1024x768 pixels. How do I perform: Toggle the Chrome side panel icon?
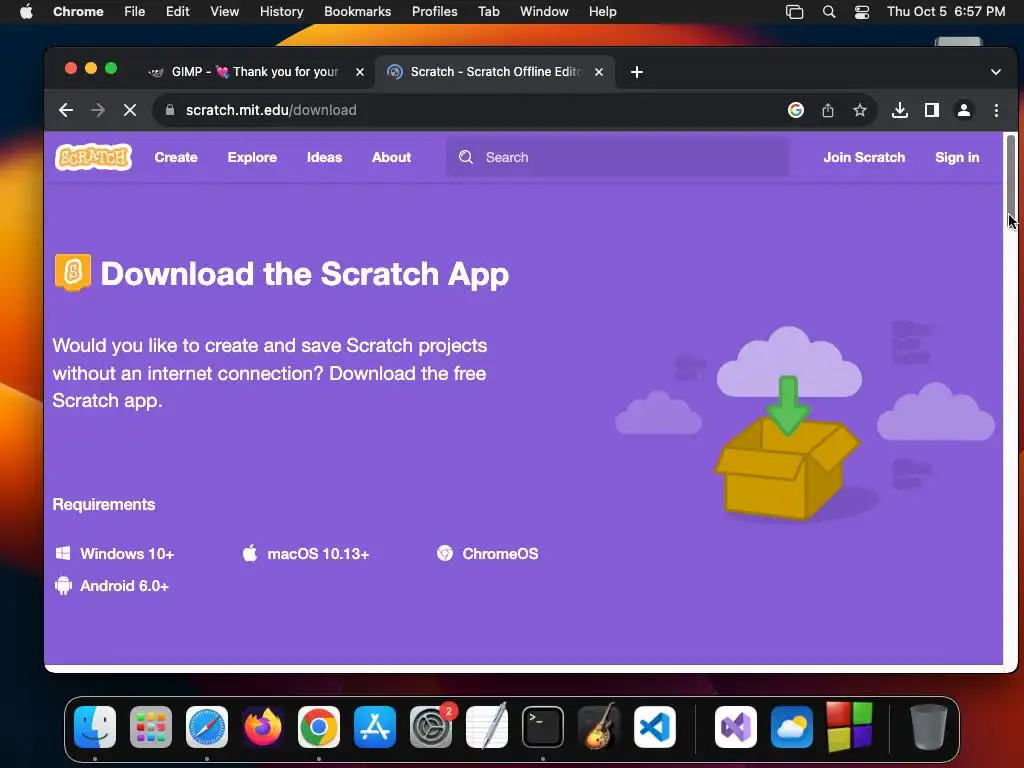tap(932, 110)
